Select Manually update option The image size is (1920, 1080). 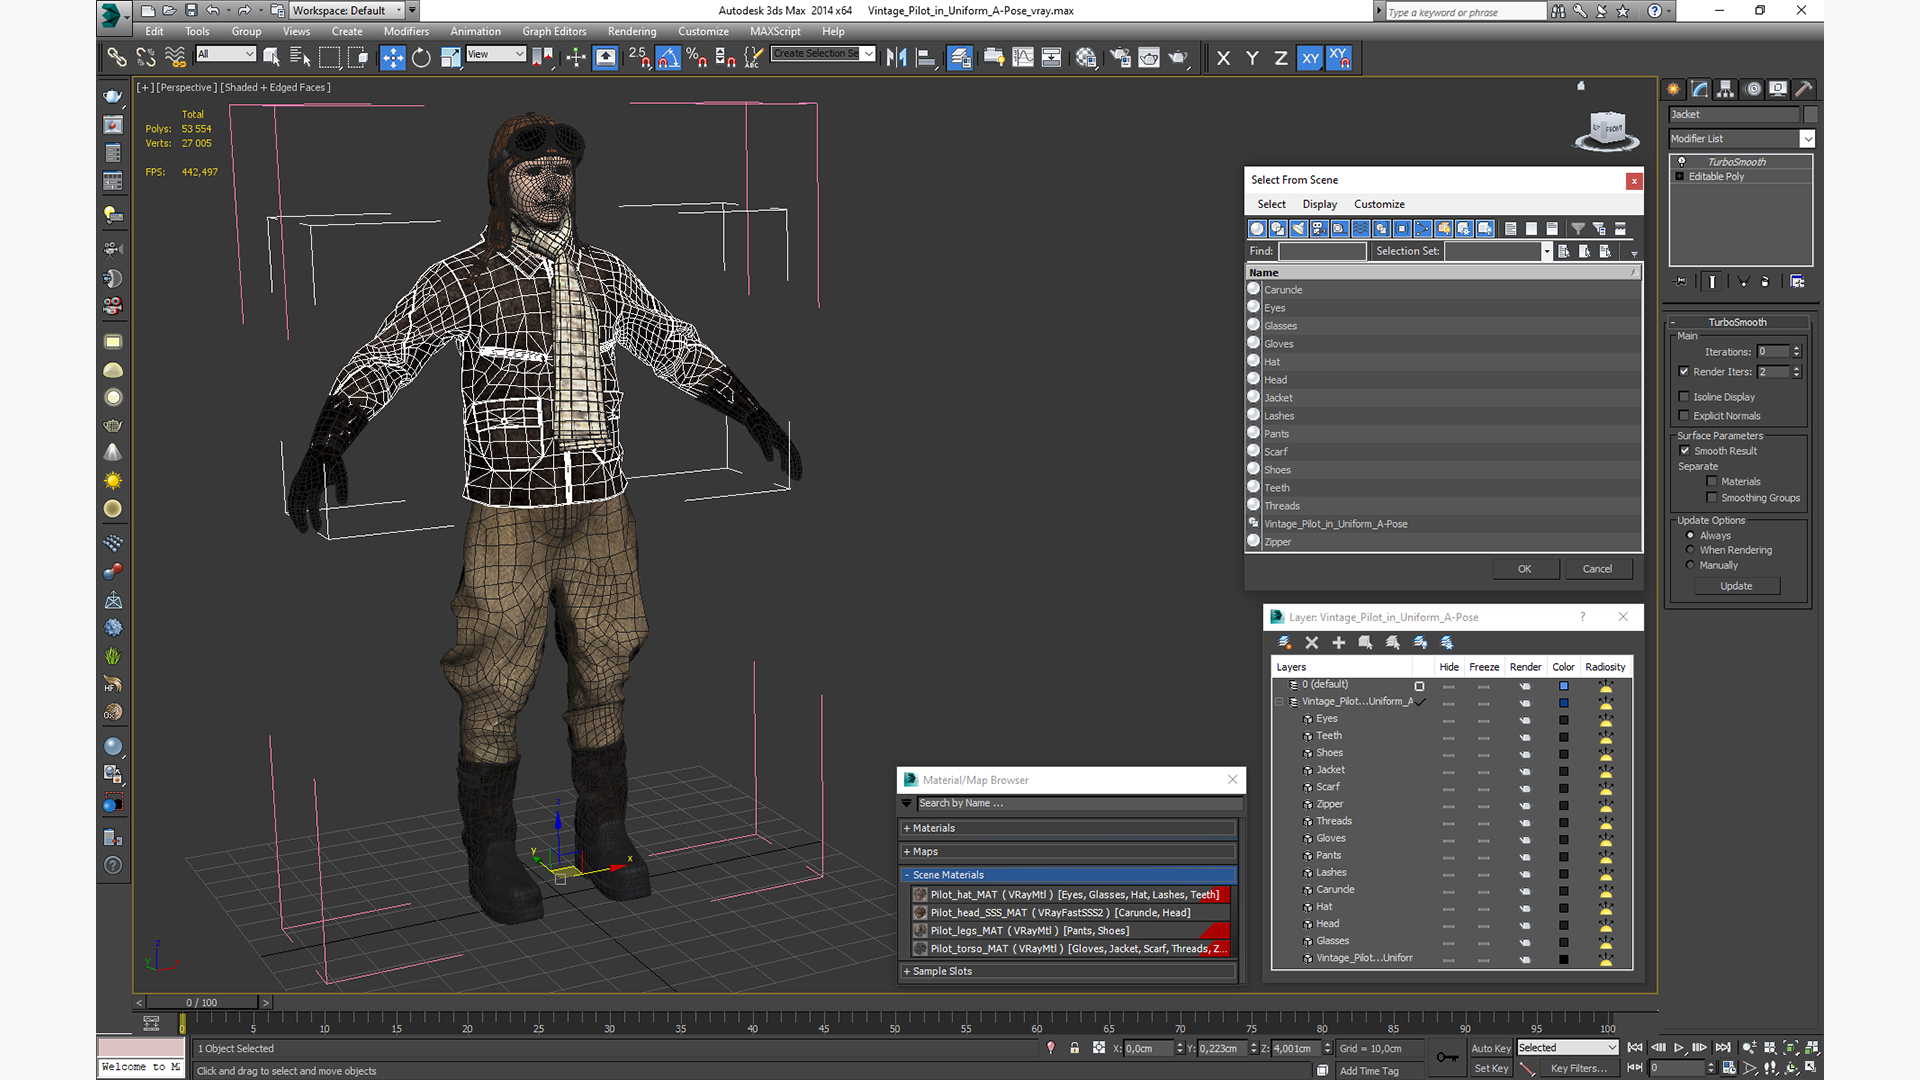(1691, 565)
